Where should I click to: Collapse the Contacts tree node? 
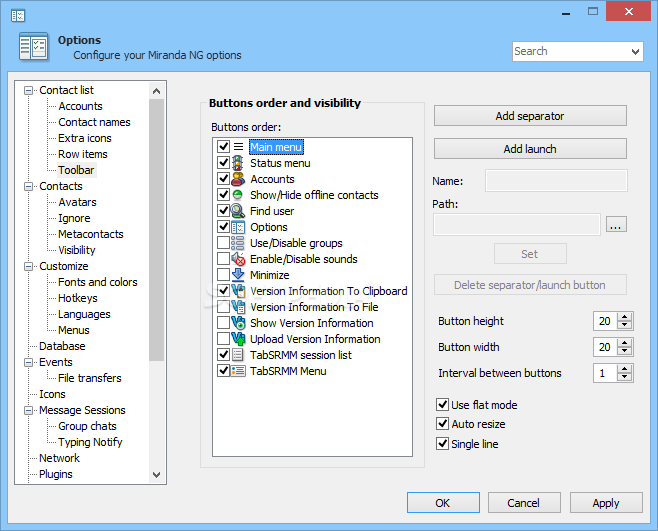pyautogui.click(x=28, y=186)
